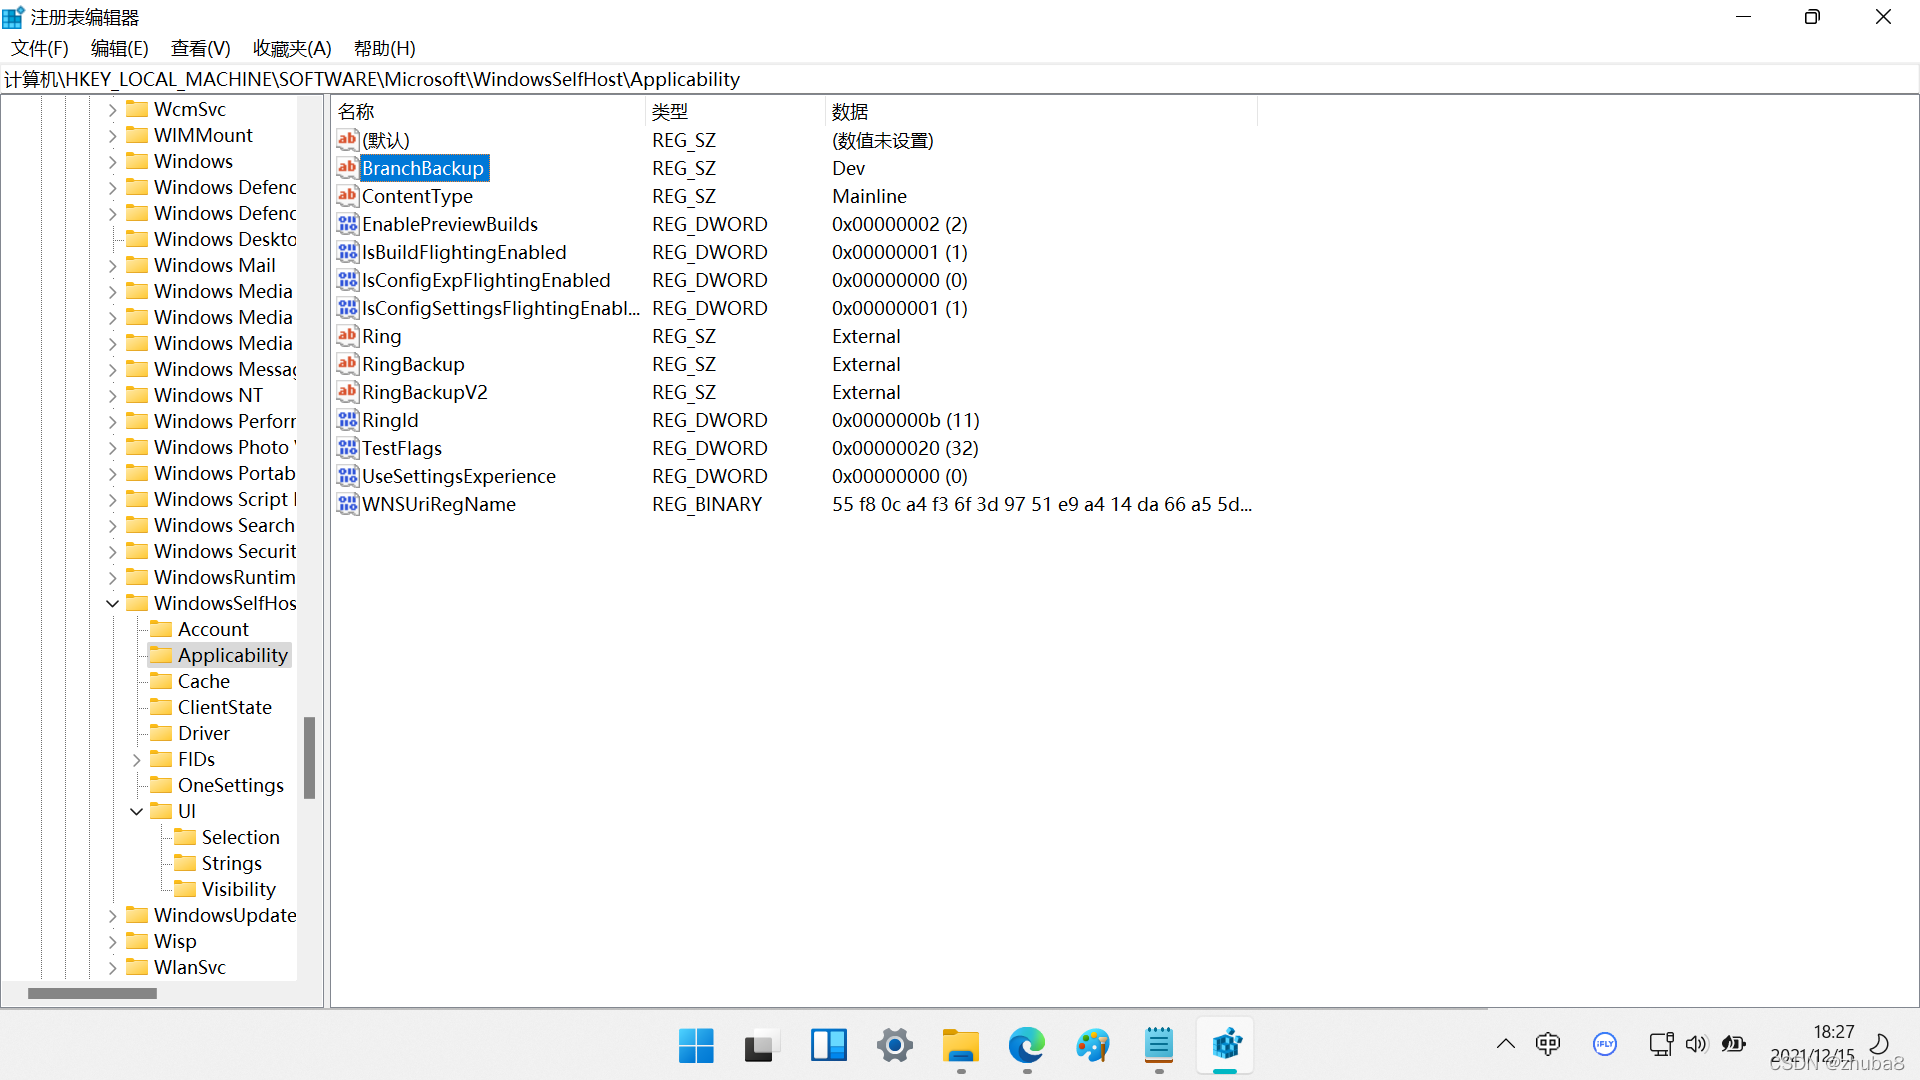Sort values by the 数据 column header
The image size is (1920, 1080).
[1042, 112]
